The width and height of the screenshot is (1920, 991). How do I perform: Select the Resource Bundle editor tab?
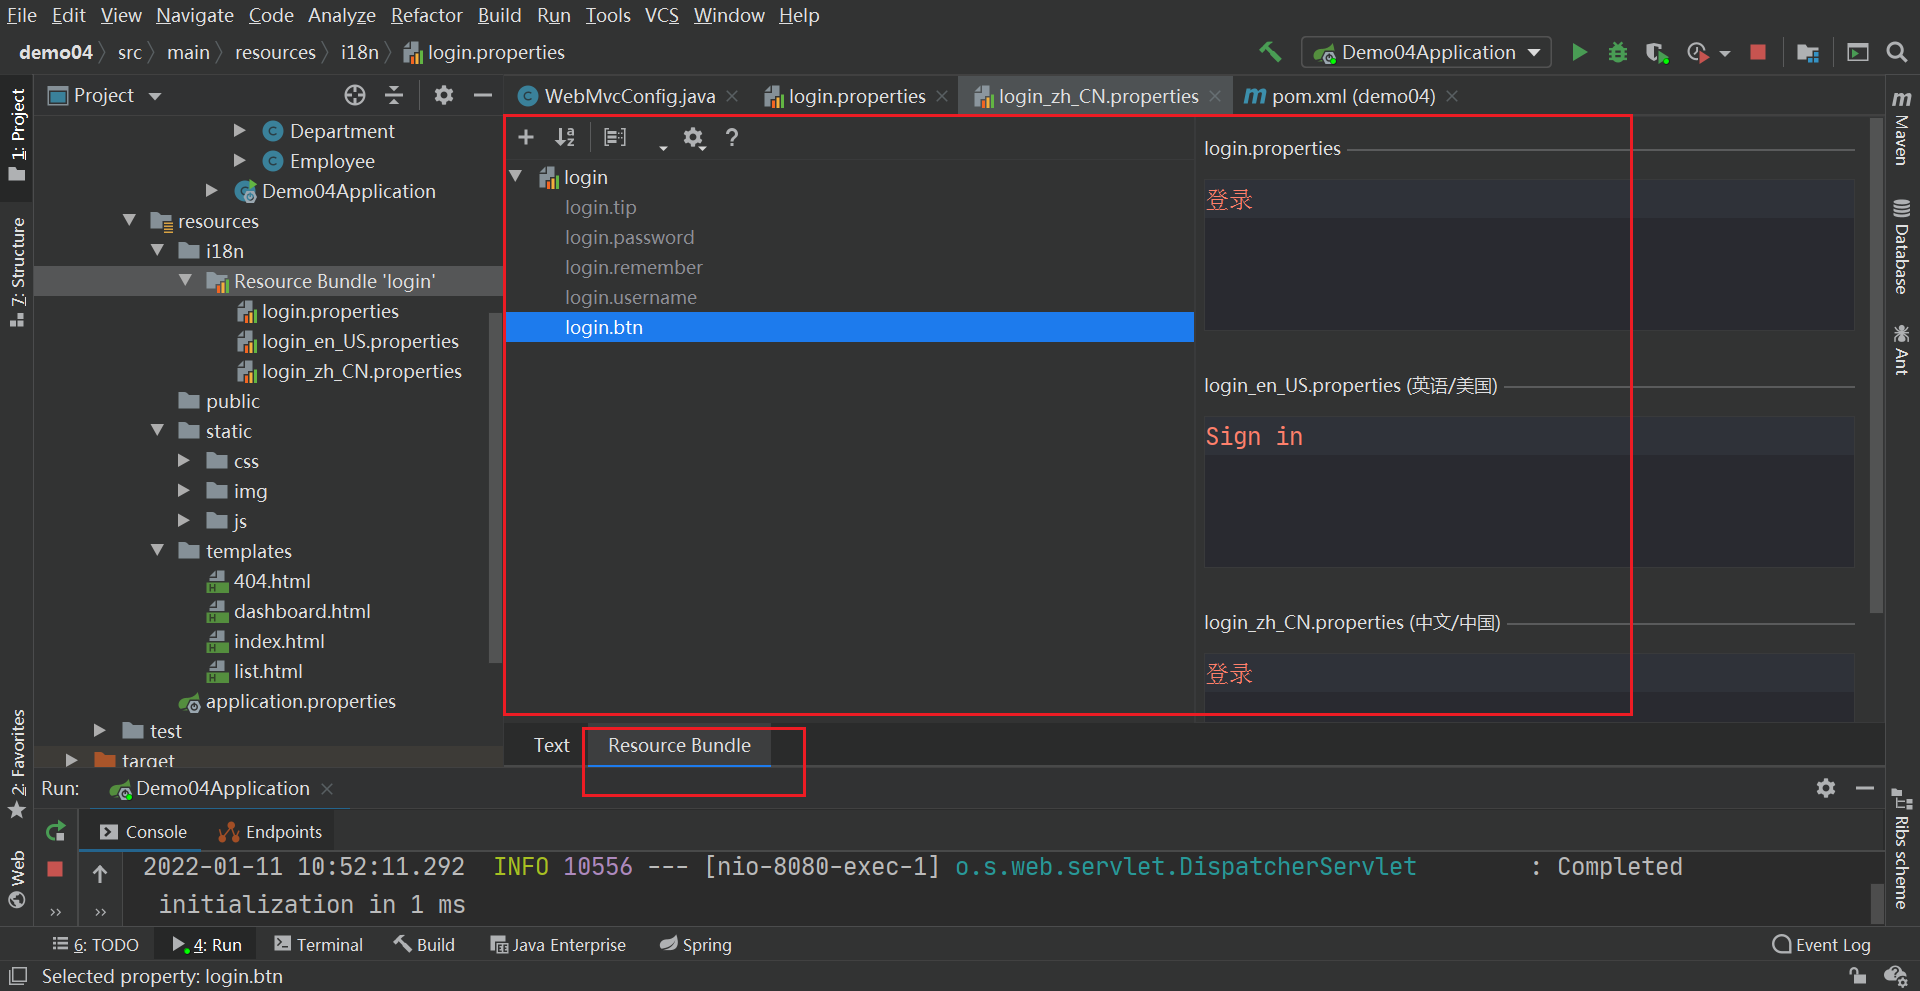click(x=679, y=745)
